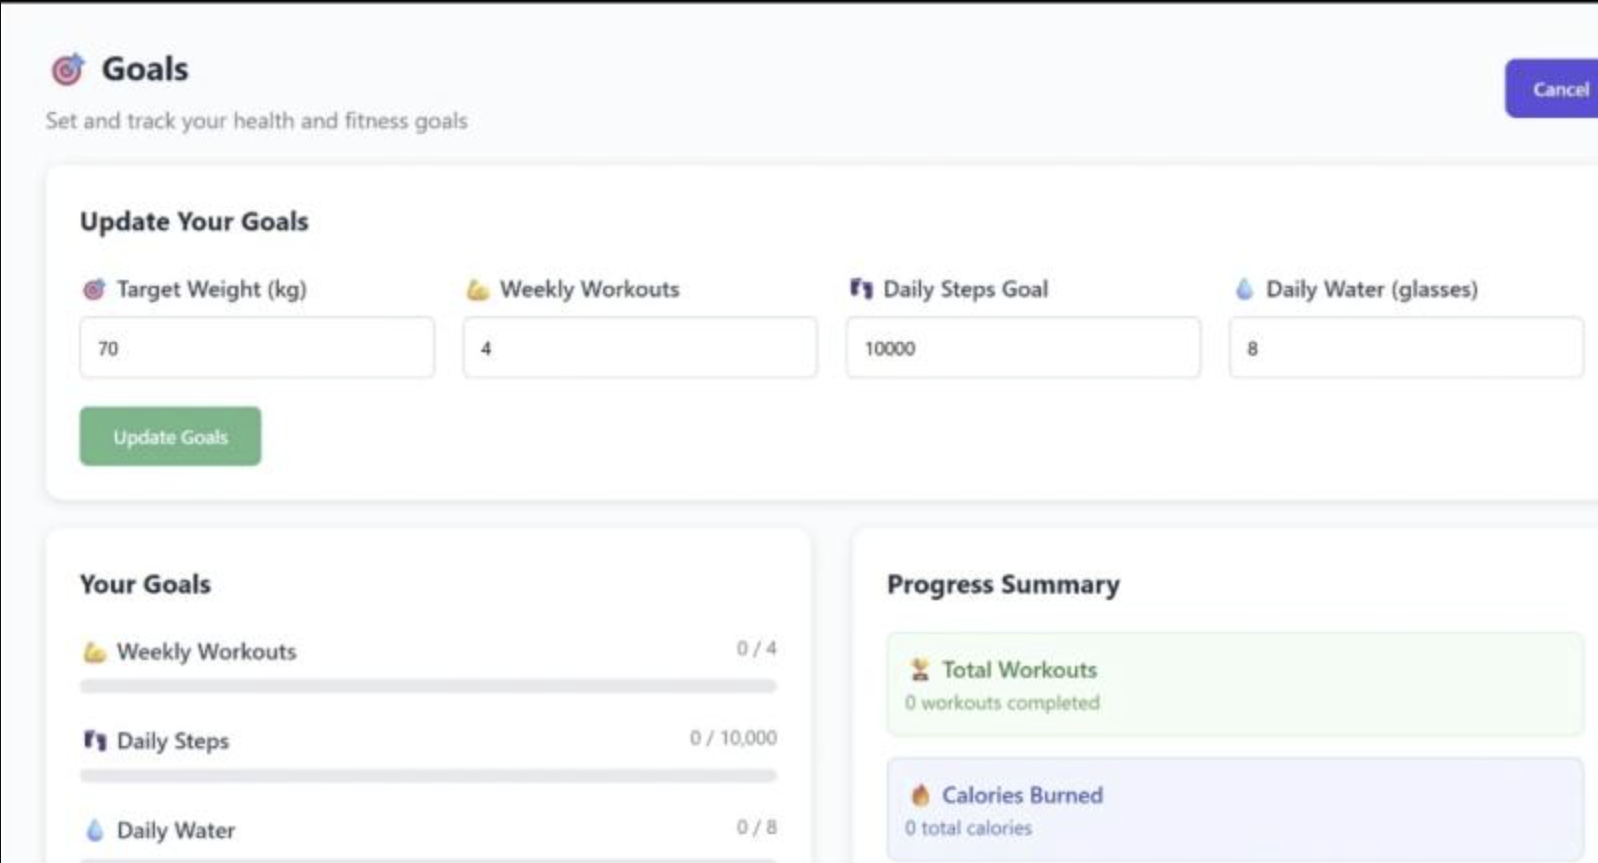Click the Daily Water (glasses) droplet icon
Image resolution: width=1598 pixels, height=863 pixels.
coord(1244,289)
